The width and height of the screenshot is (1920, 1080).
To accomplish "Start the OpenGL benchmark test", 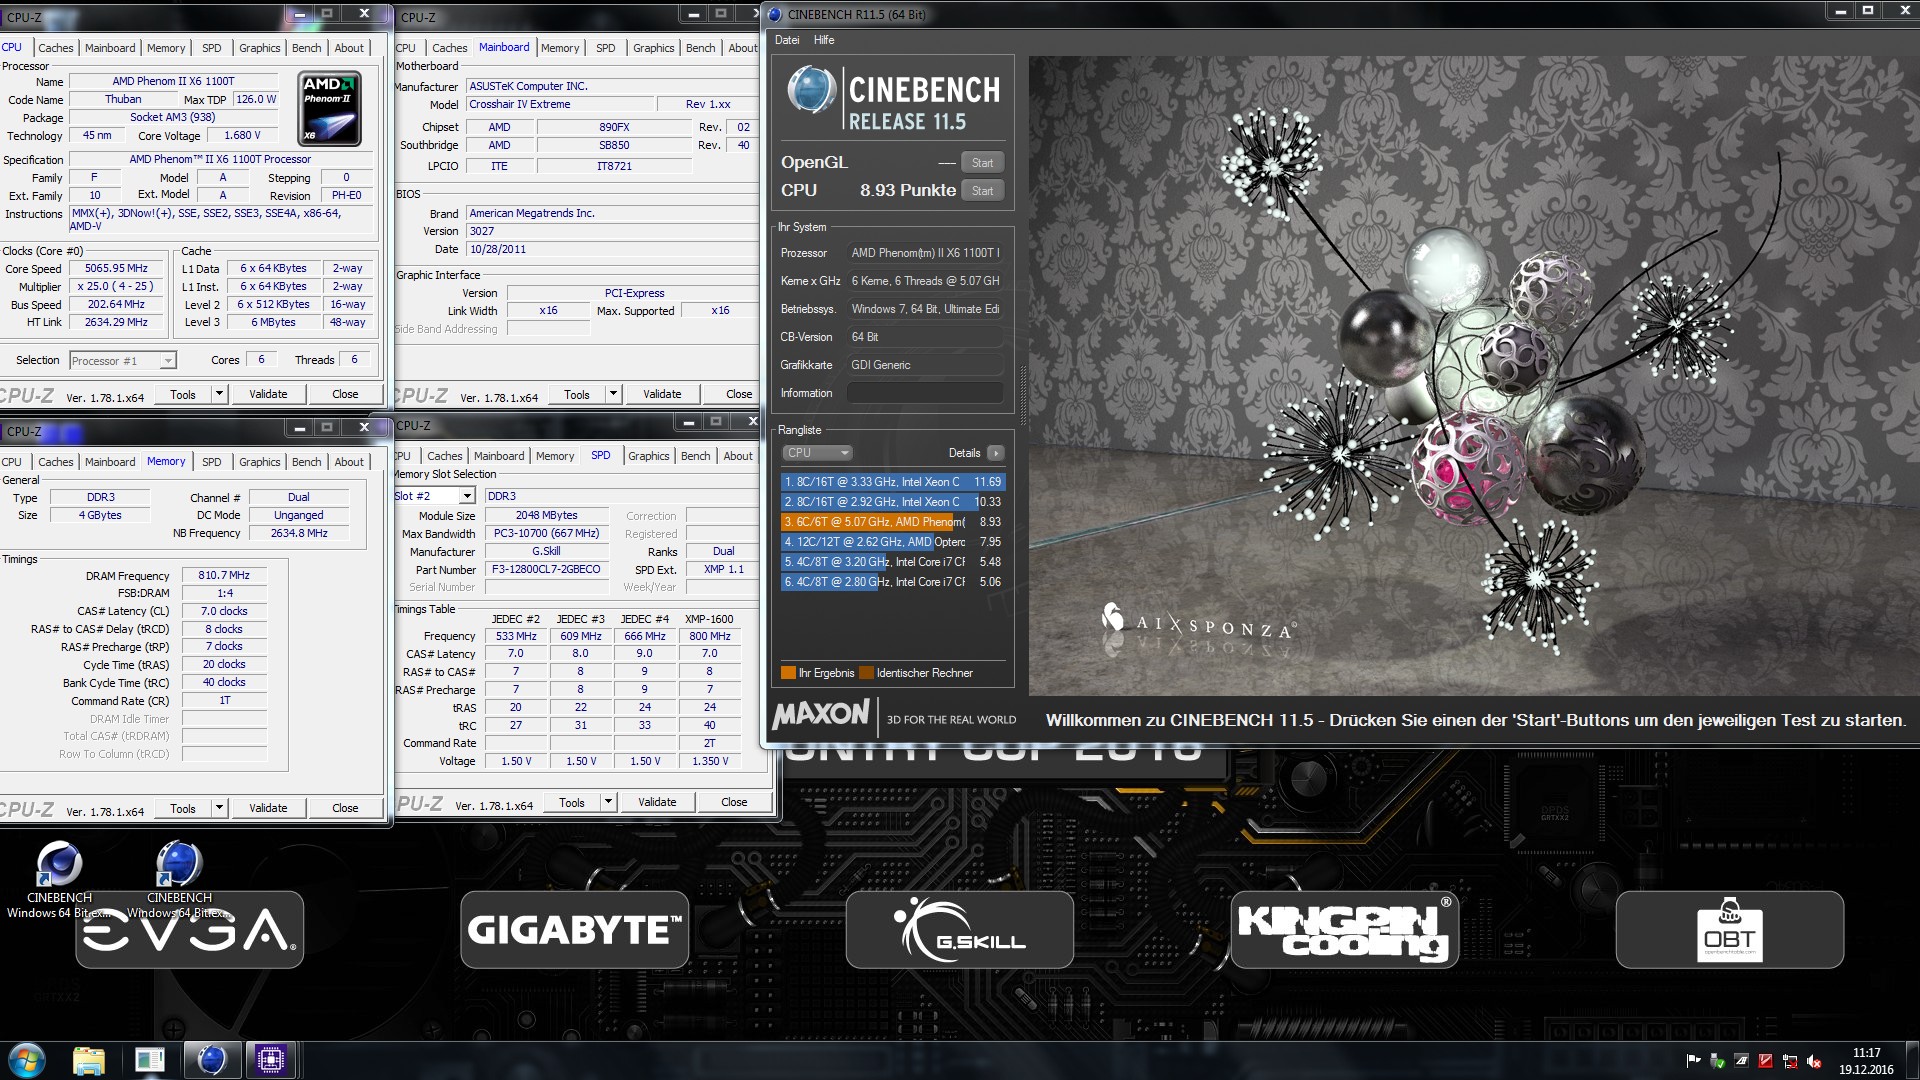I will [x=982, y=163].
